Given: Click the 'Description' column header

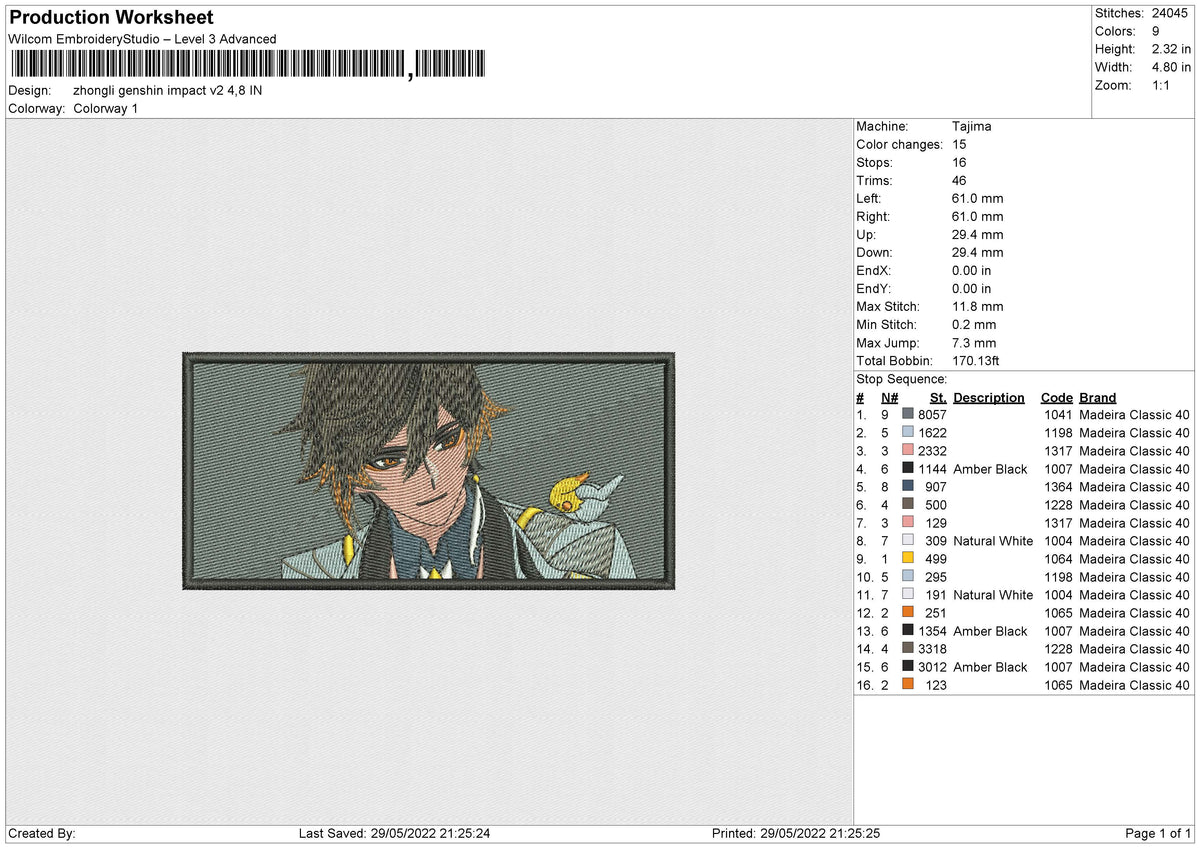Looking at the screenshot, I should (x=989, y=397).
